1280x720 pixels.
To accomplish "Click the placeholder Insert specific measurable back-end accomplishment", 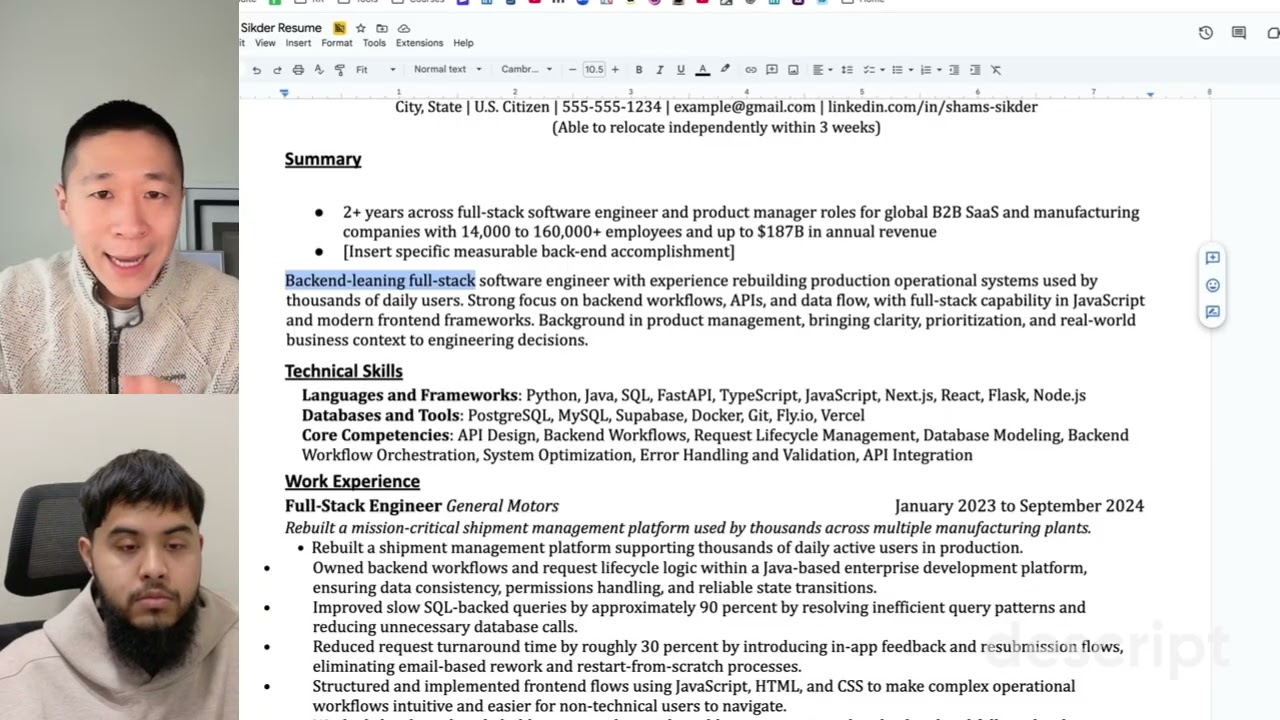I will tap(539, 252).
